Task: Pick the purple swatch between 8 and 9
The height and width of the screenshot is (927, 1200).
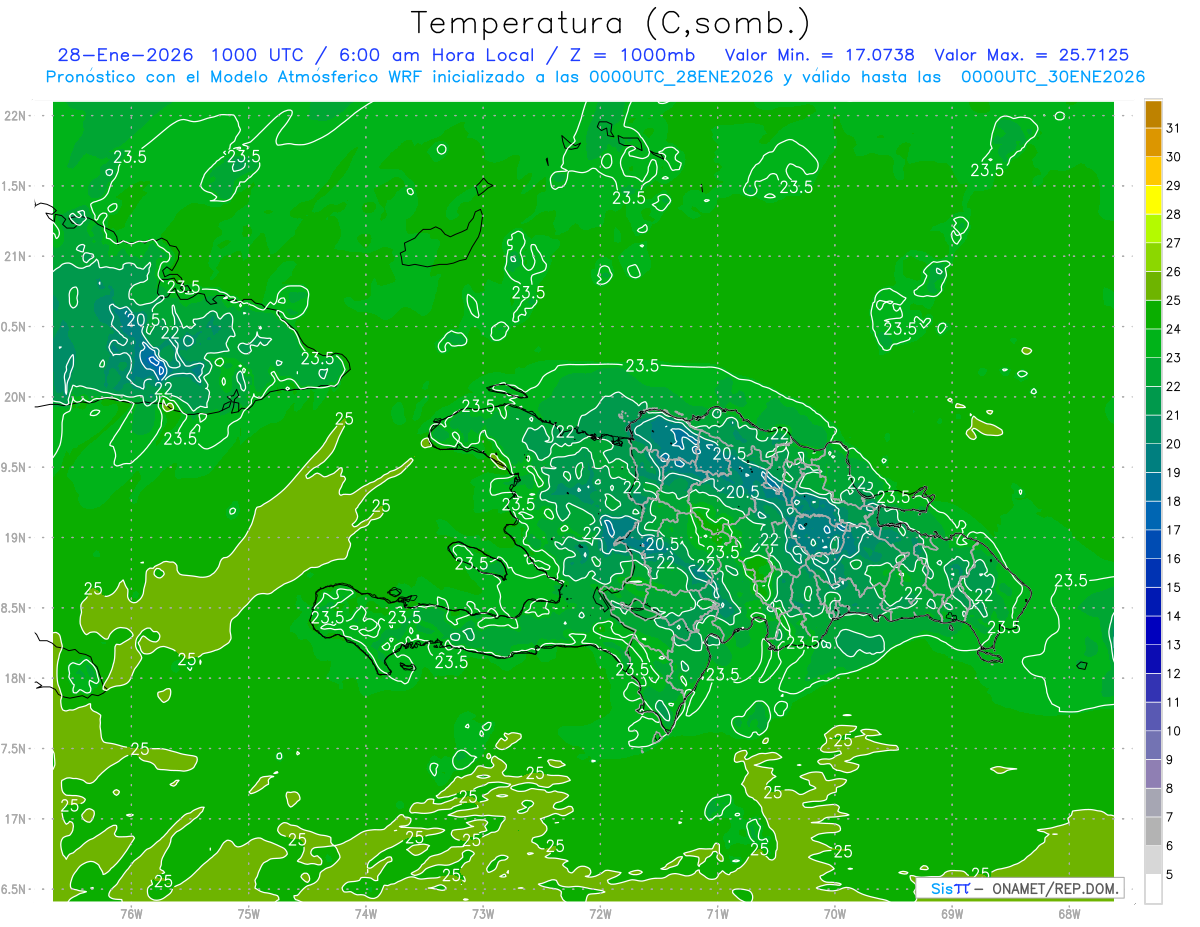Action: coord(1153,774)
